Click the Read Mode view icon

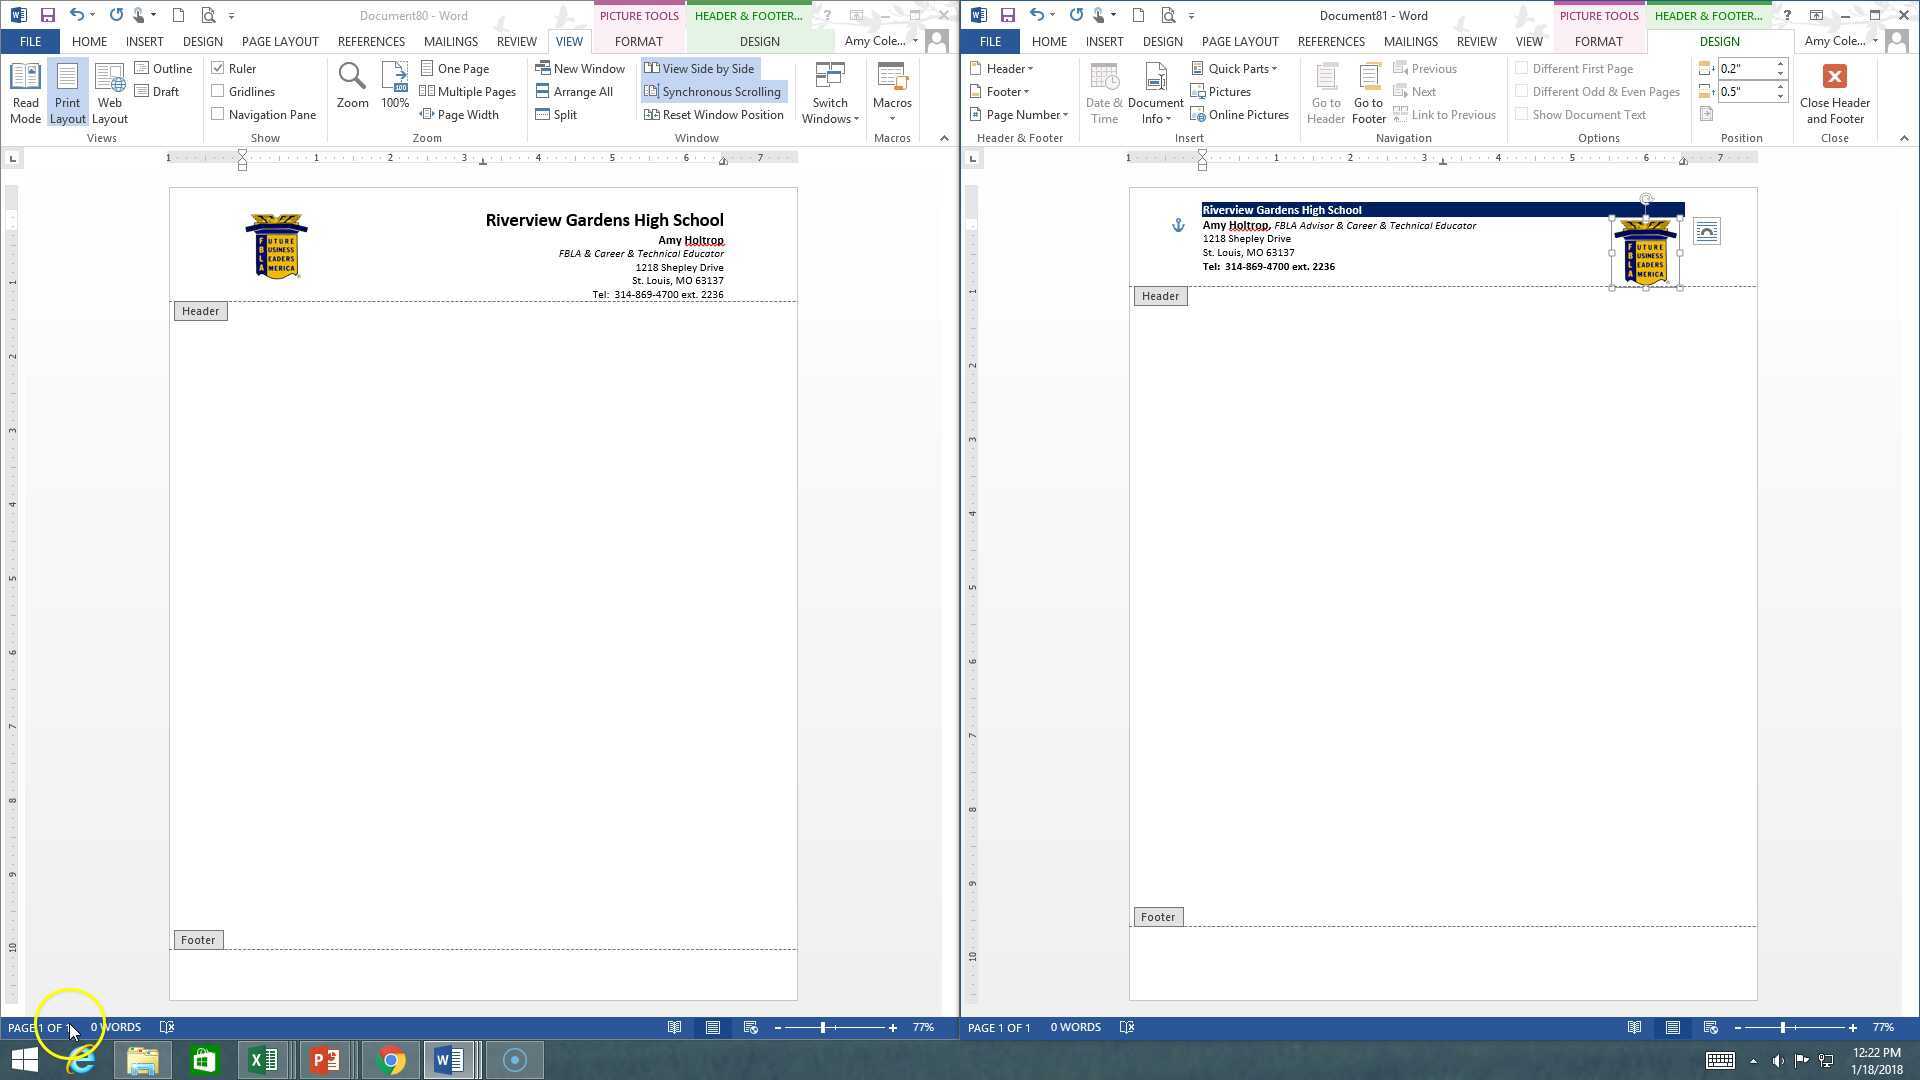25,78
